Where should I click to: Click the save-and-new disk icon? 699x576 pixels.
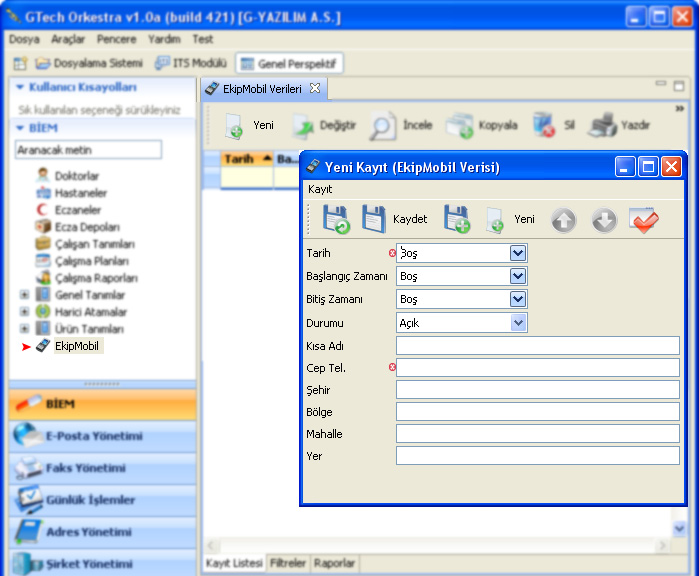[x=457, y=219]
